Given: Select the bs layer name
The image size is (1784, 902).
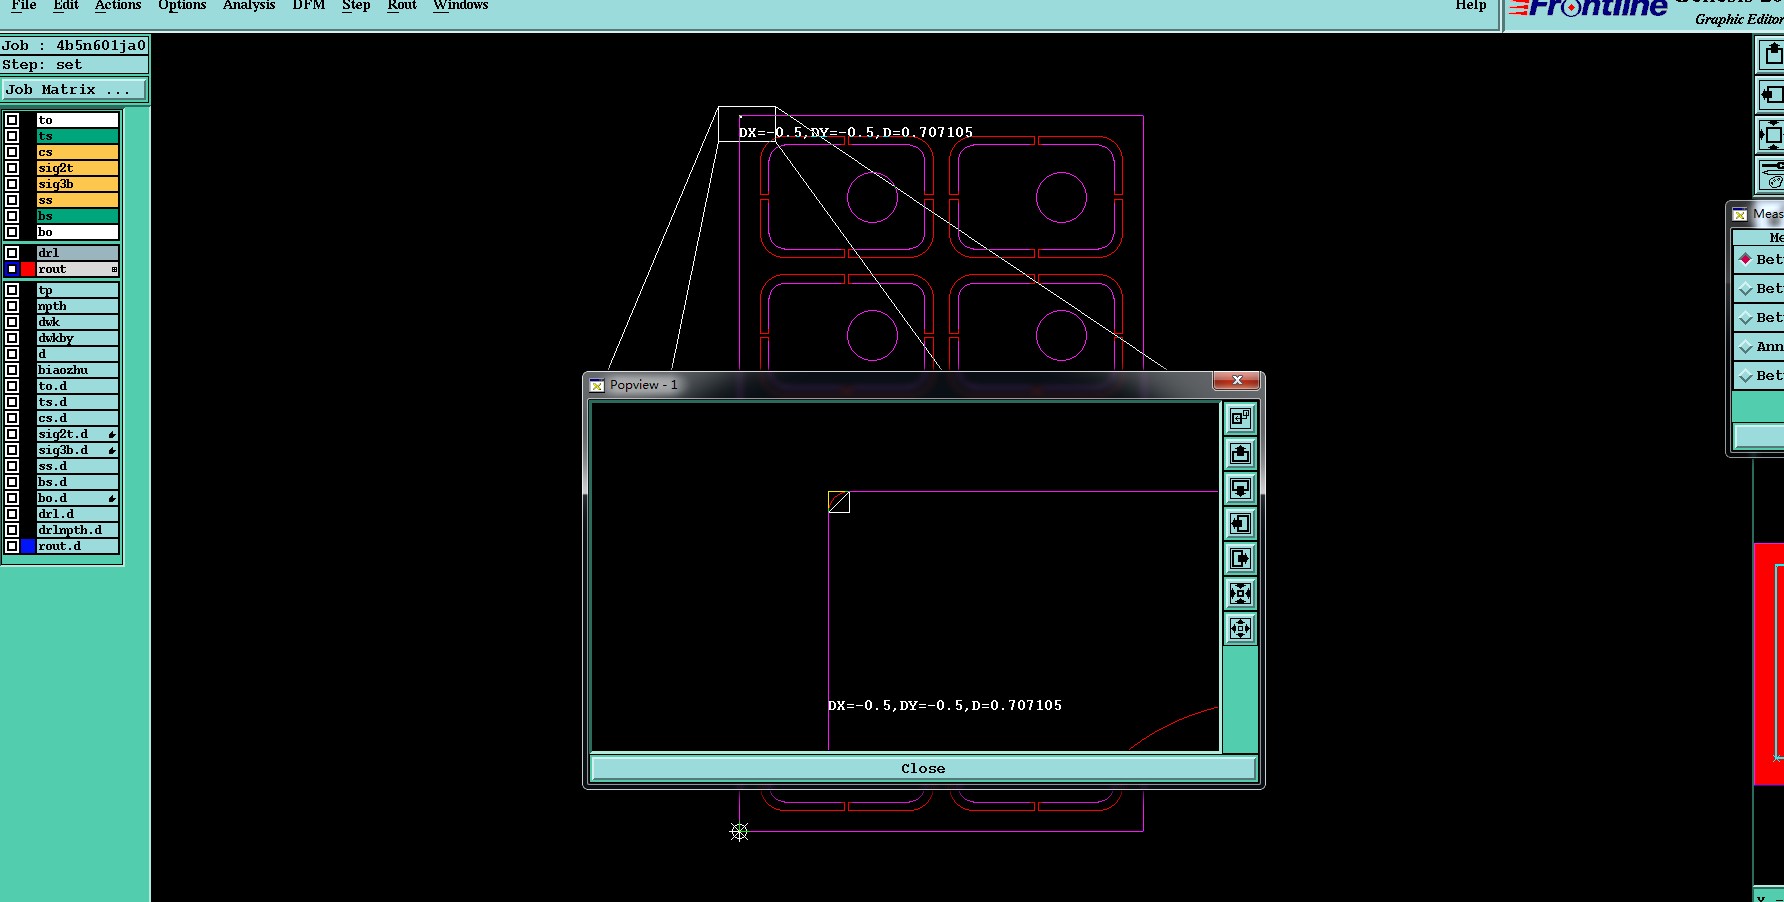Looking at the screenshot, I should [78, 216].
